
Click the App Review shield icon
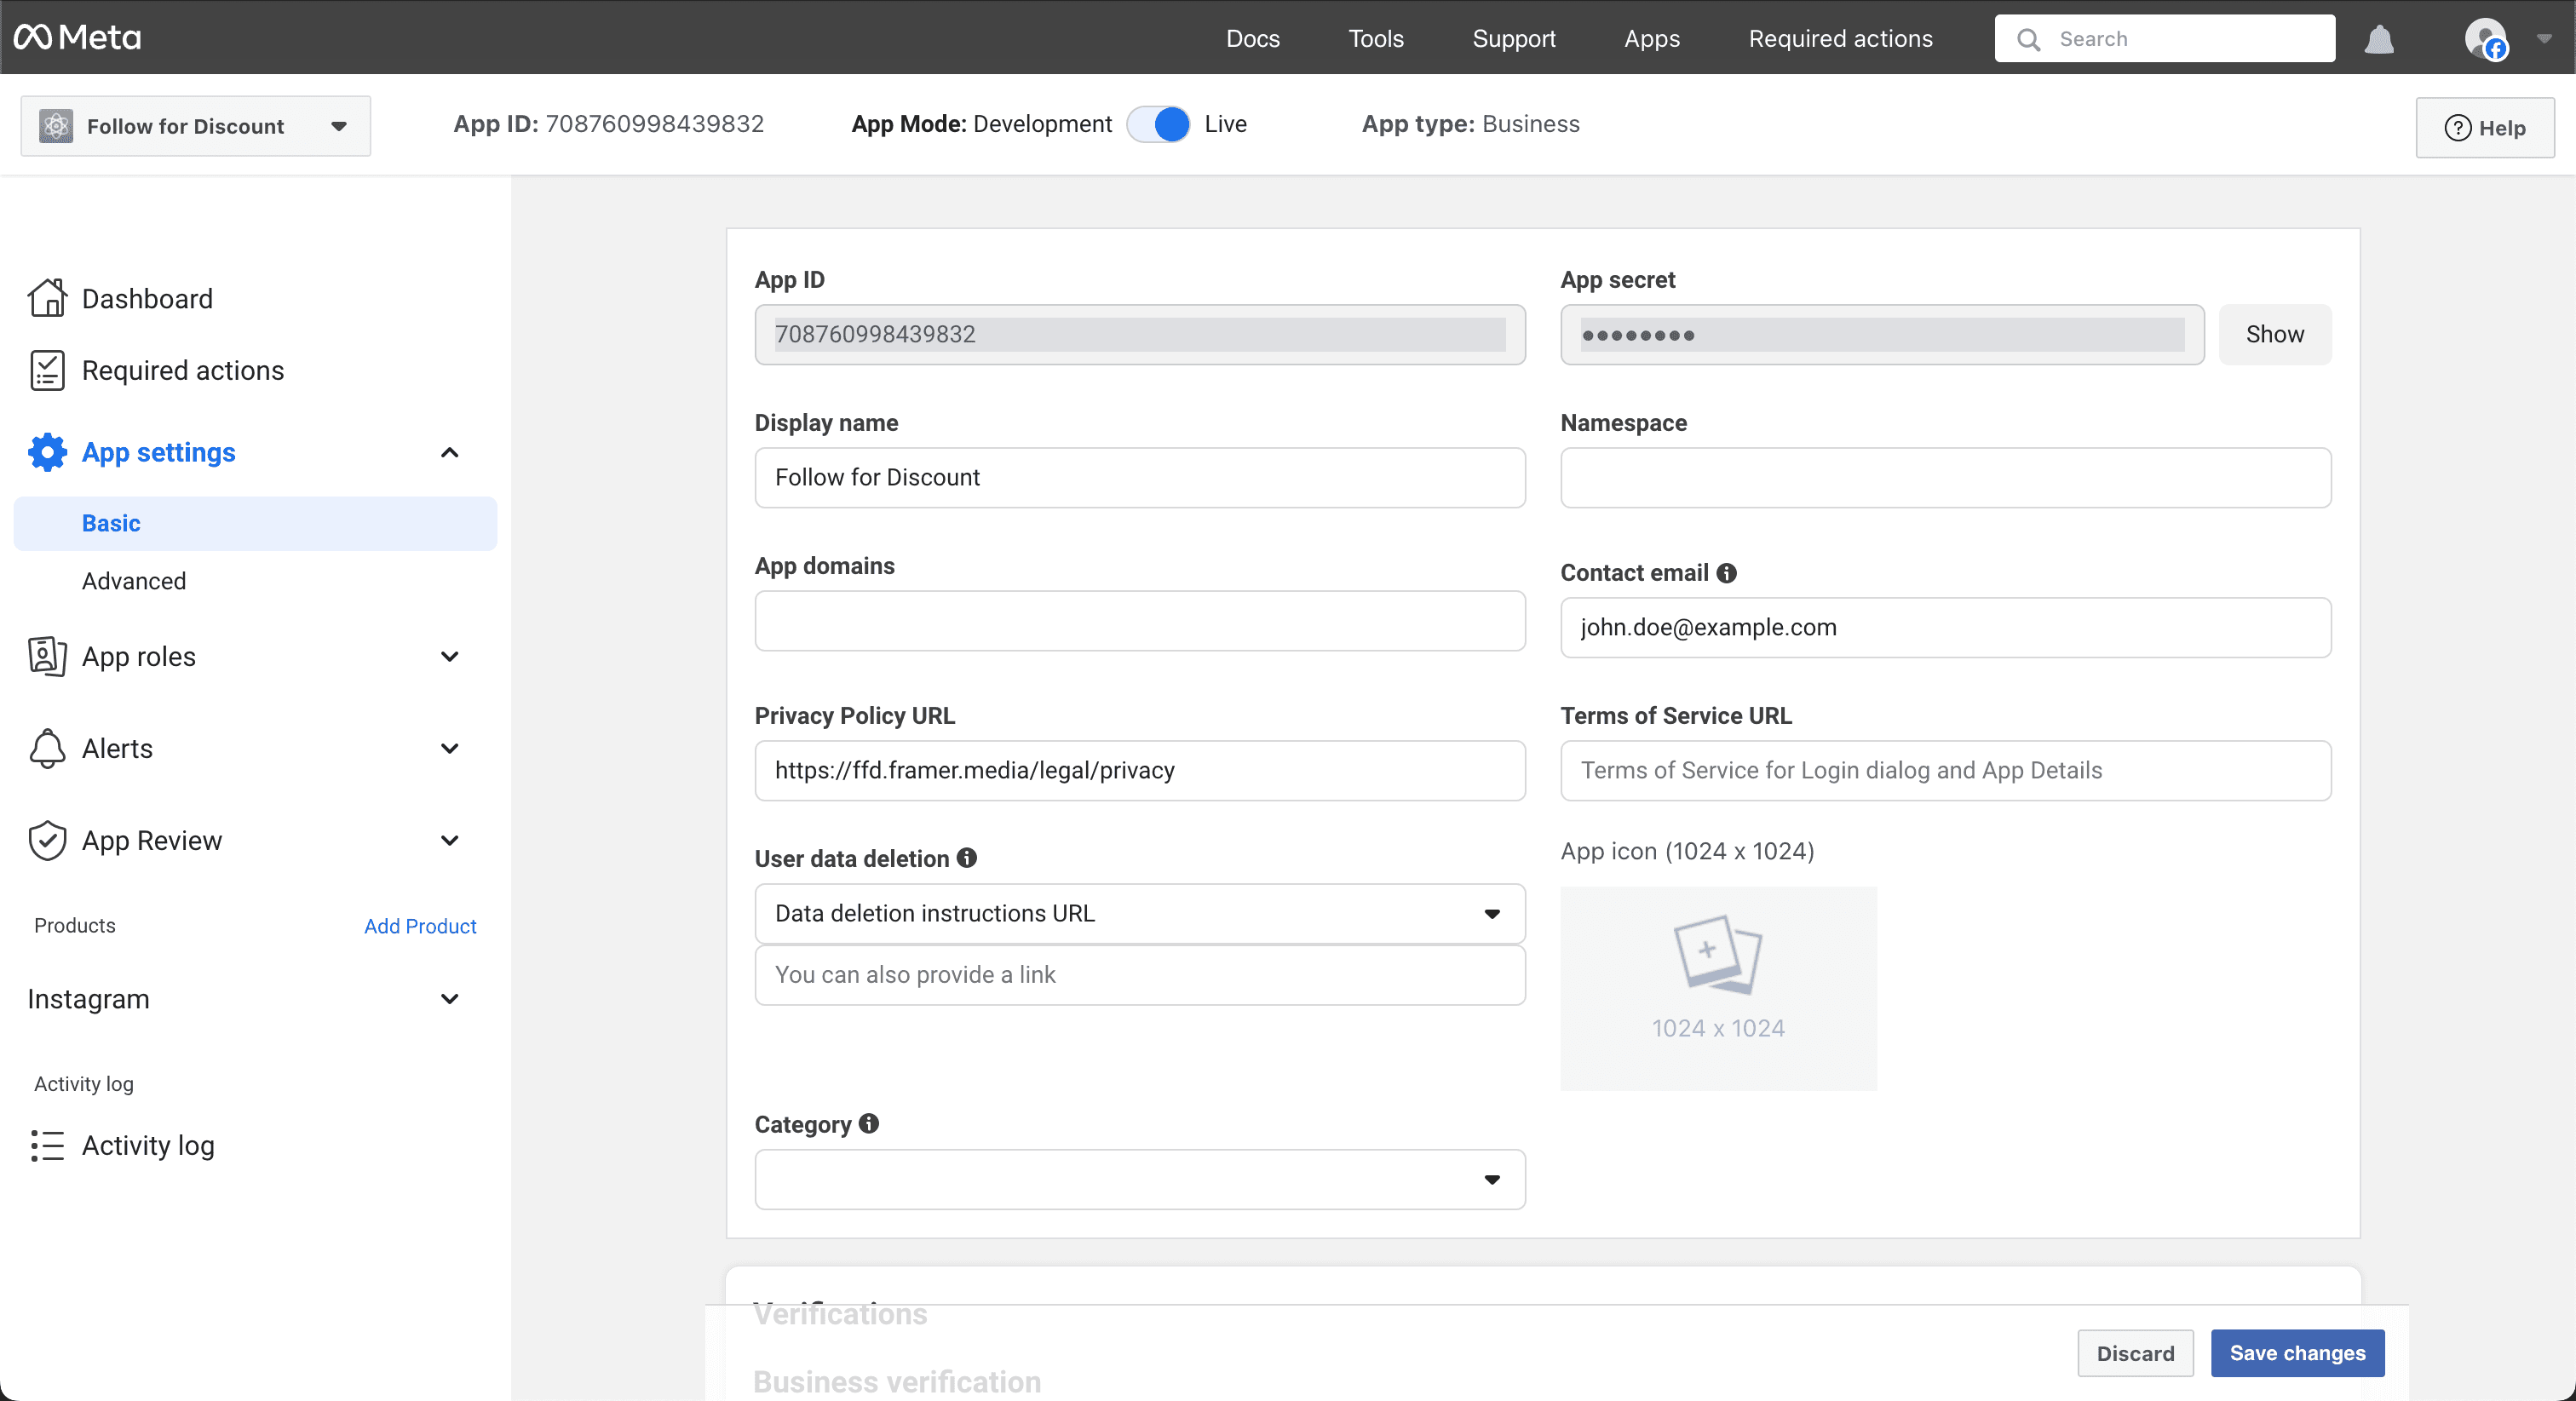click(47, 840)
